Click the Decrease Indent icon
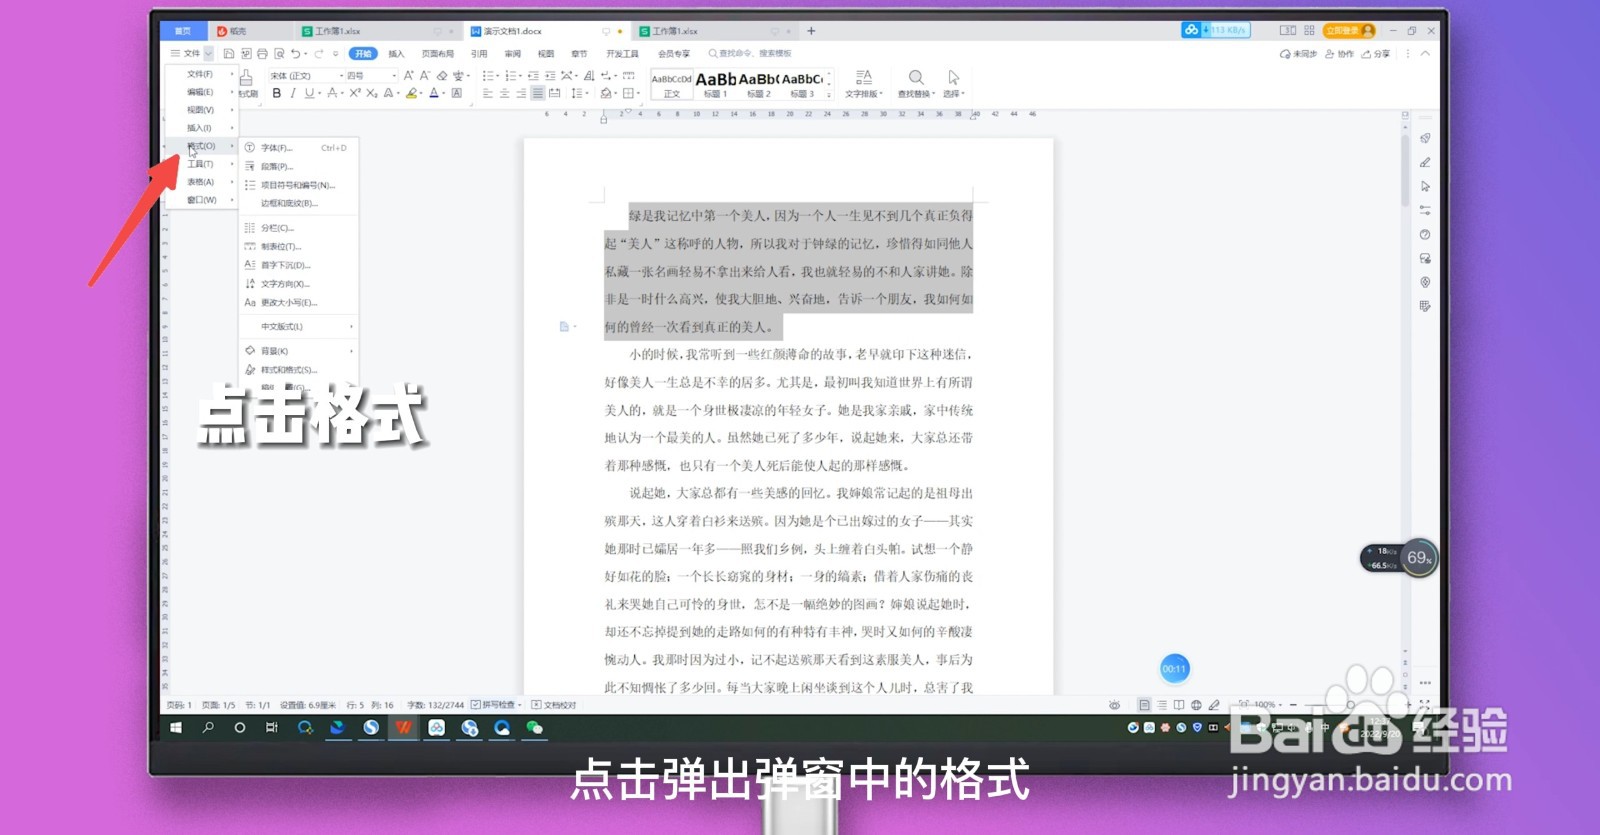The image size is (1600, 835). [x=533, y=75]
